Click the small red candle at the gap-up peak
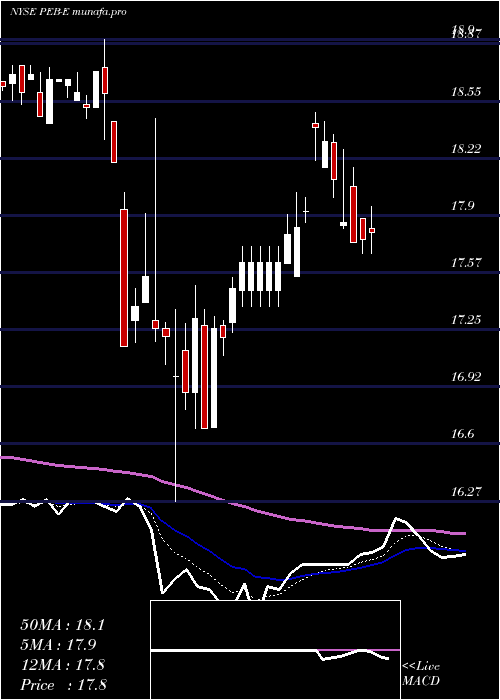Viewport: 500px width, 700px height. click(315, 125)
